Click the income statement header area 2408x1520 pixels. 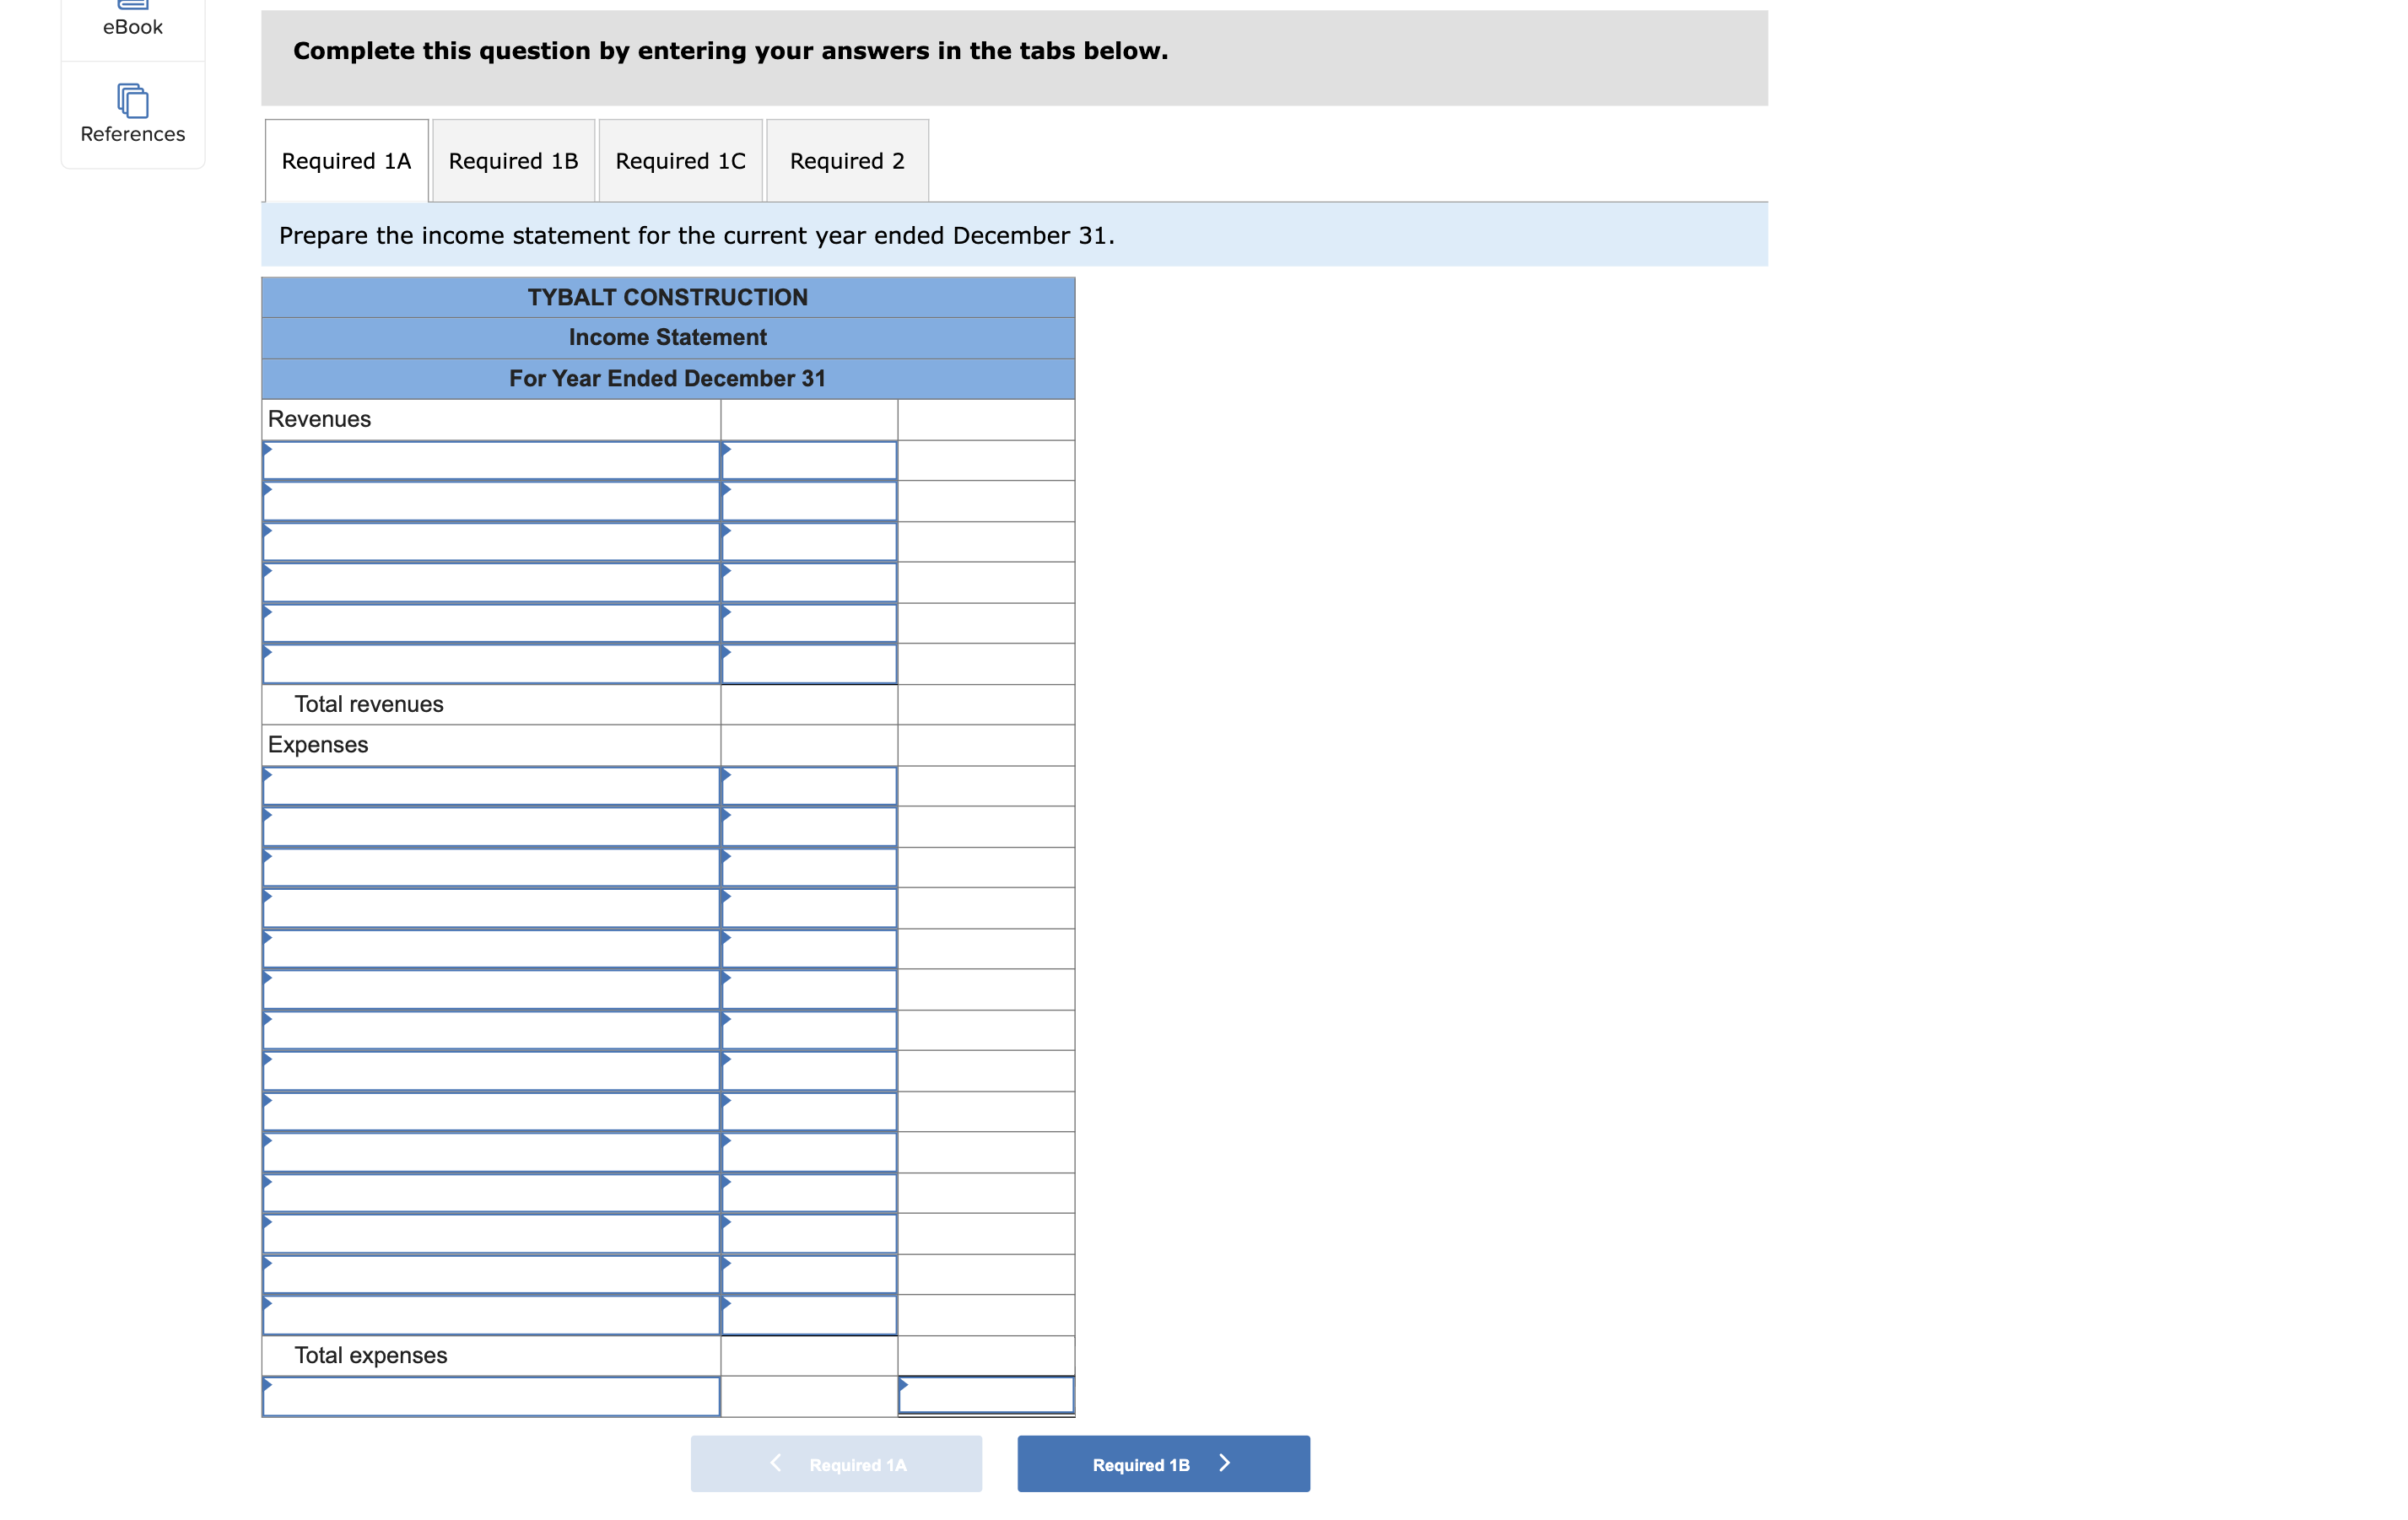671,337
